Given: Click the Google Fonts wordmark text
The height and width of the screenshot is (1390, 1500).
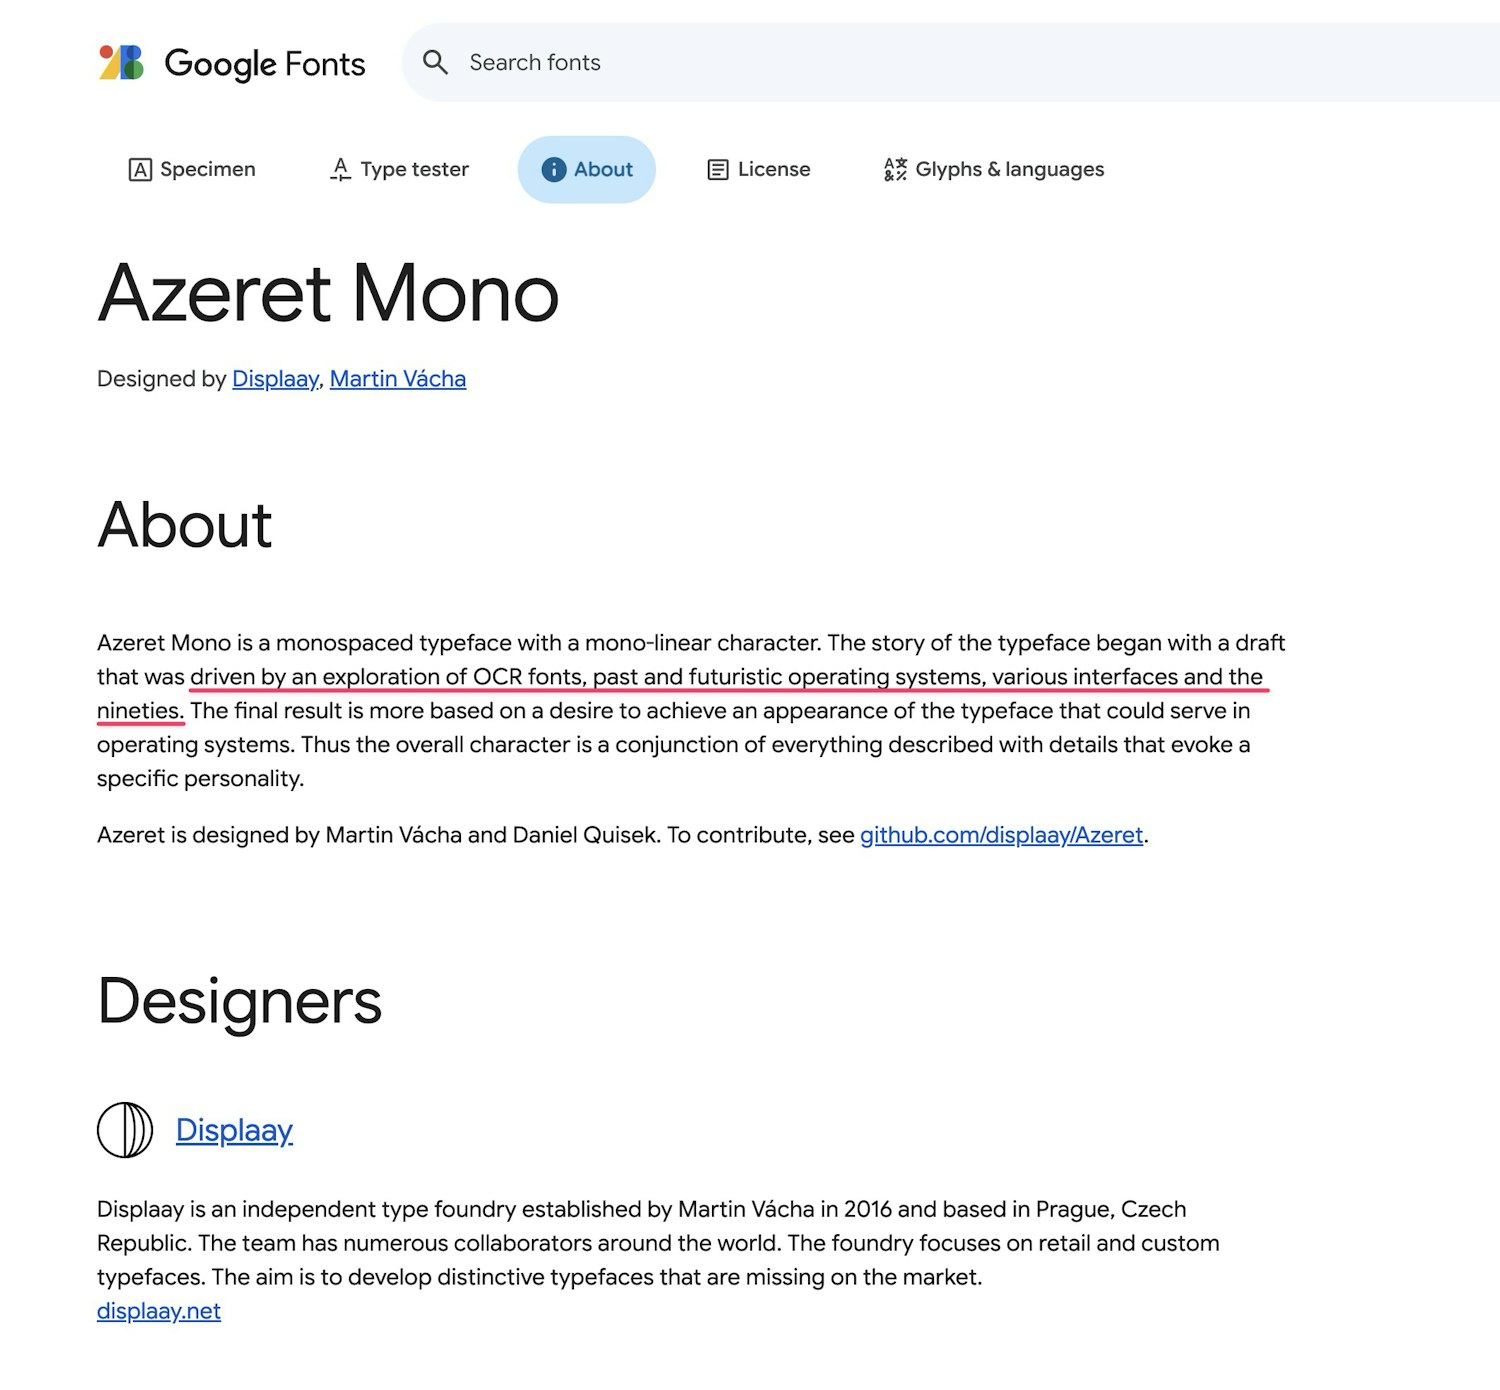Looking at the screenshot, I should click(265, 63).
